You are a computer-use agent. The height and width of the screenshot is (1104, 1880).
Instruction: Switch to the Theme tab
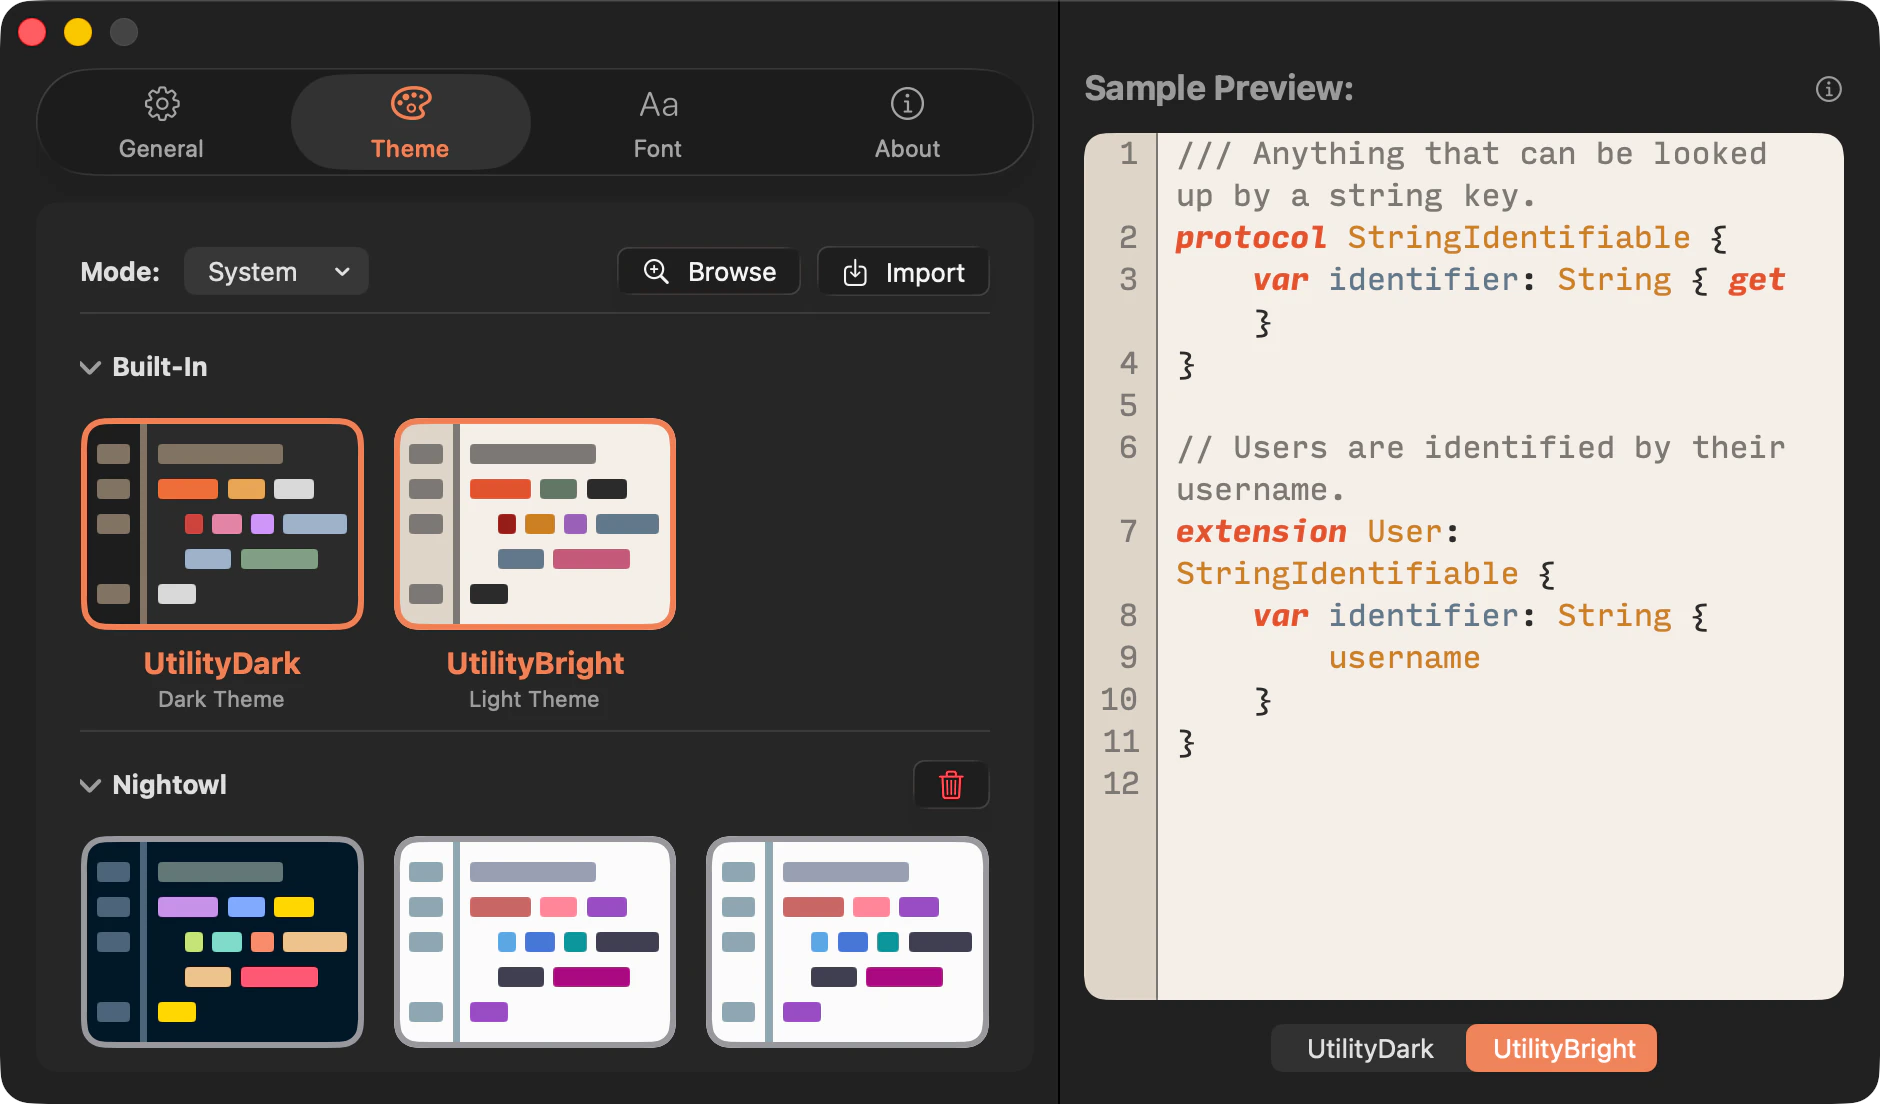coord(410,123)
